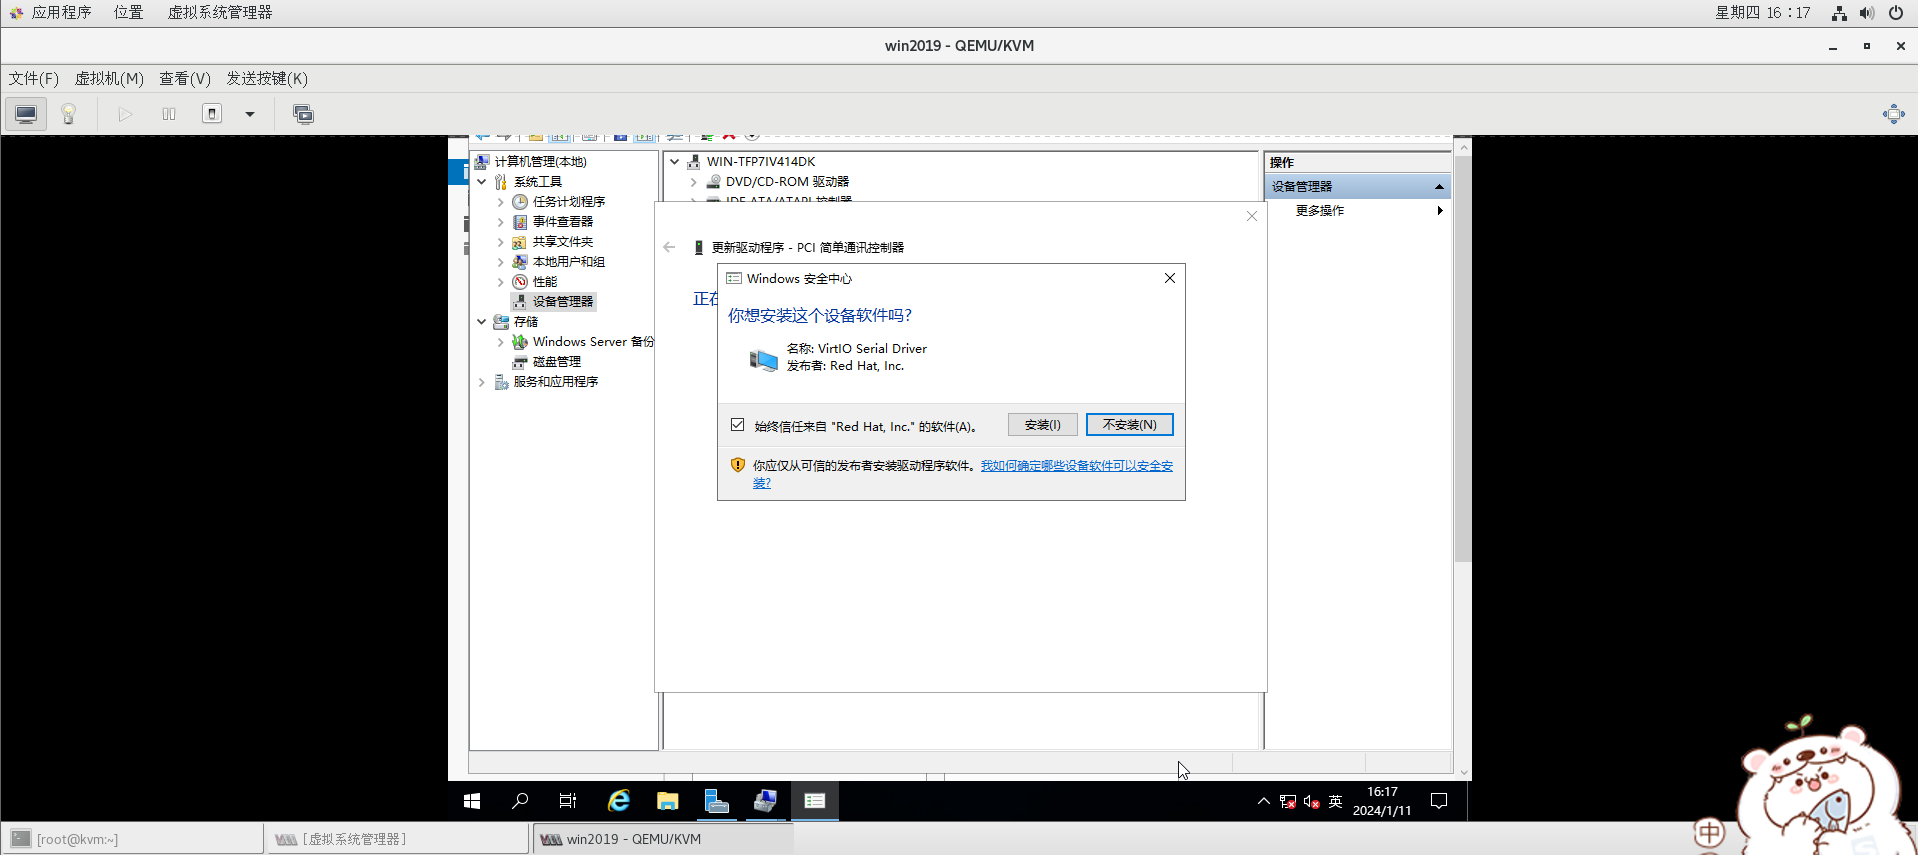
Task: Select 计算机管理(本地) root node
Action: point(540,162)
